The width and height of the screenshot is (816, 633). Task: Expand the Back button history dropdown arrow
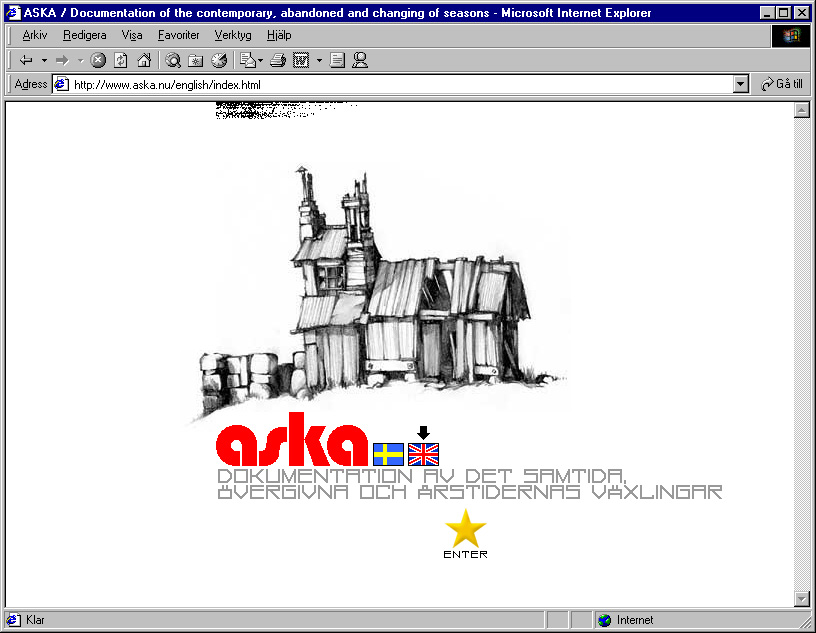coord(44,60)
